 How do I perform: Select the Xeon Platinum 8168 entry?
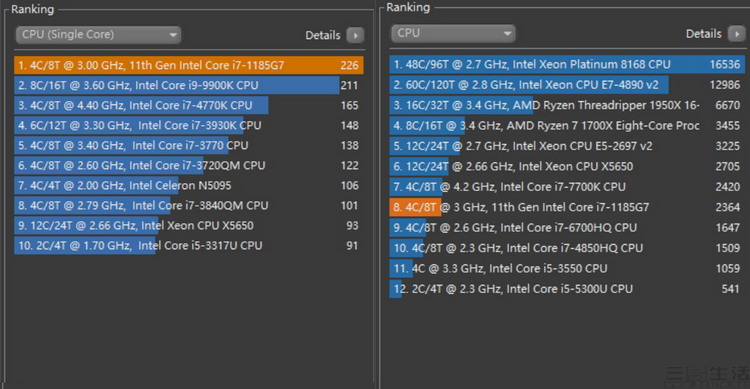pos(567,64)
